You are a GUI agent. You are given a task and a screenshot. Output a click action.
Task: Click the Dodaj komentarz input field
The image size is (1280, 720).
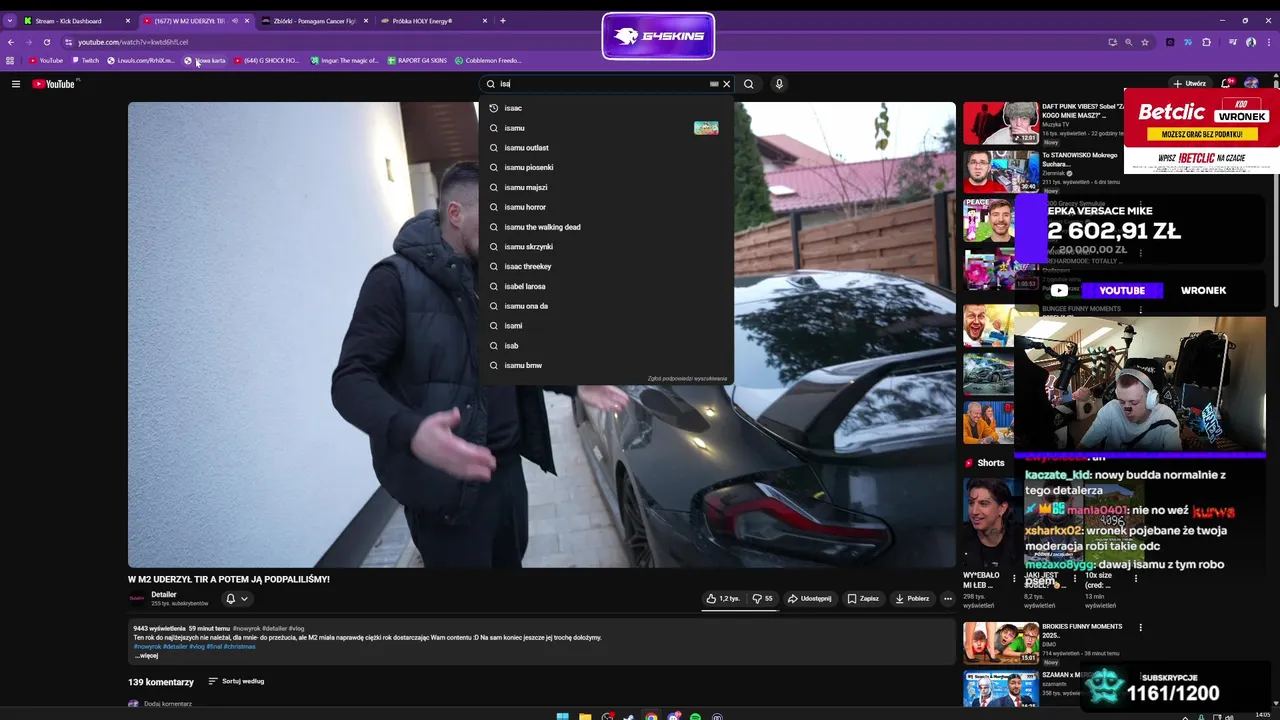[168, 704]
